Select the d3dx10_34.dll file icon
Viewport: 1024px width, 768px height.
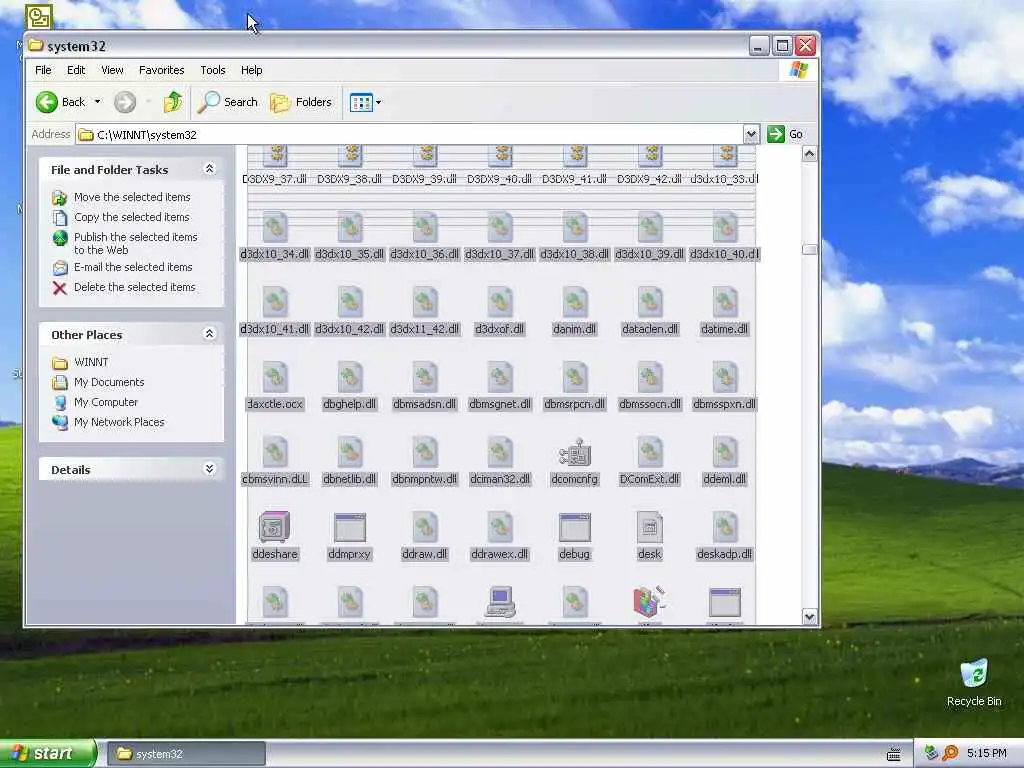tap(274, 227)
